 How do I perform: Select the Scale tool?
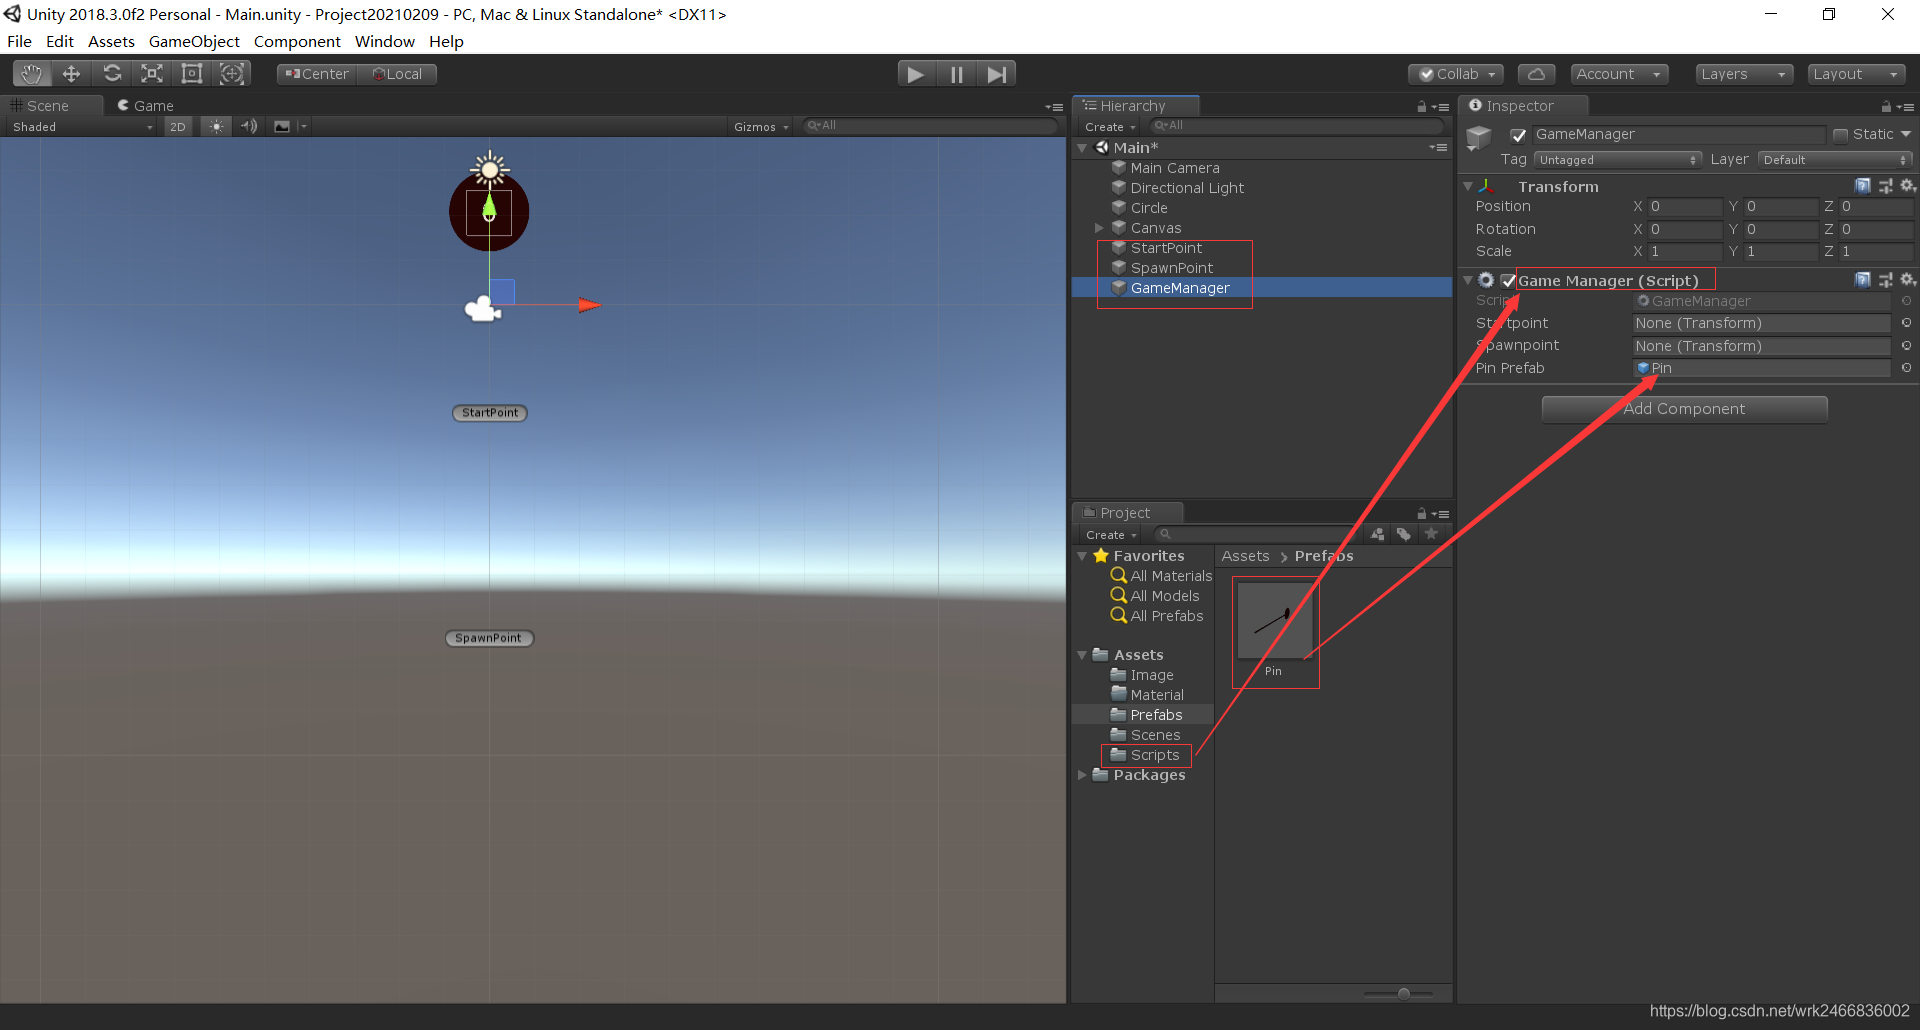[151, 73]
